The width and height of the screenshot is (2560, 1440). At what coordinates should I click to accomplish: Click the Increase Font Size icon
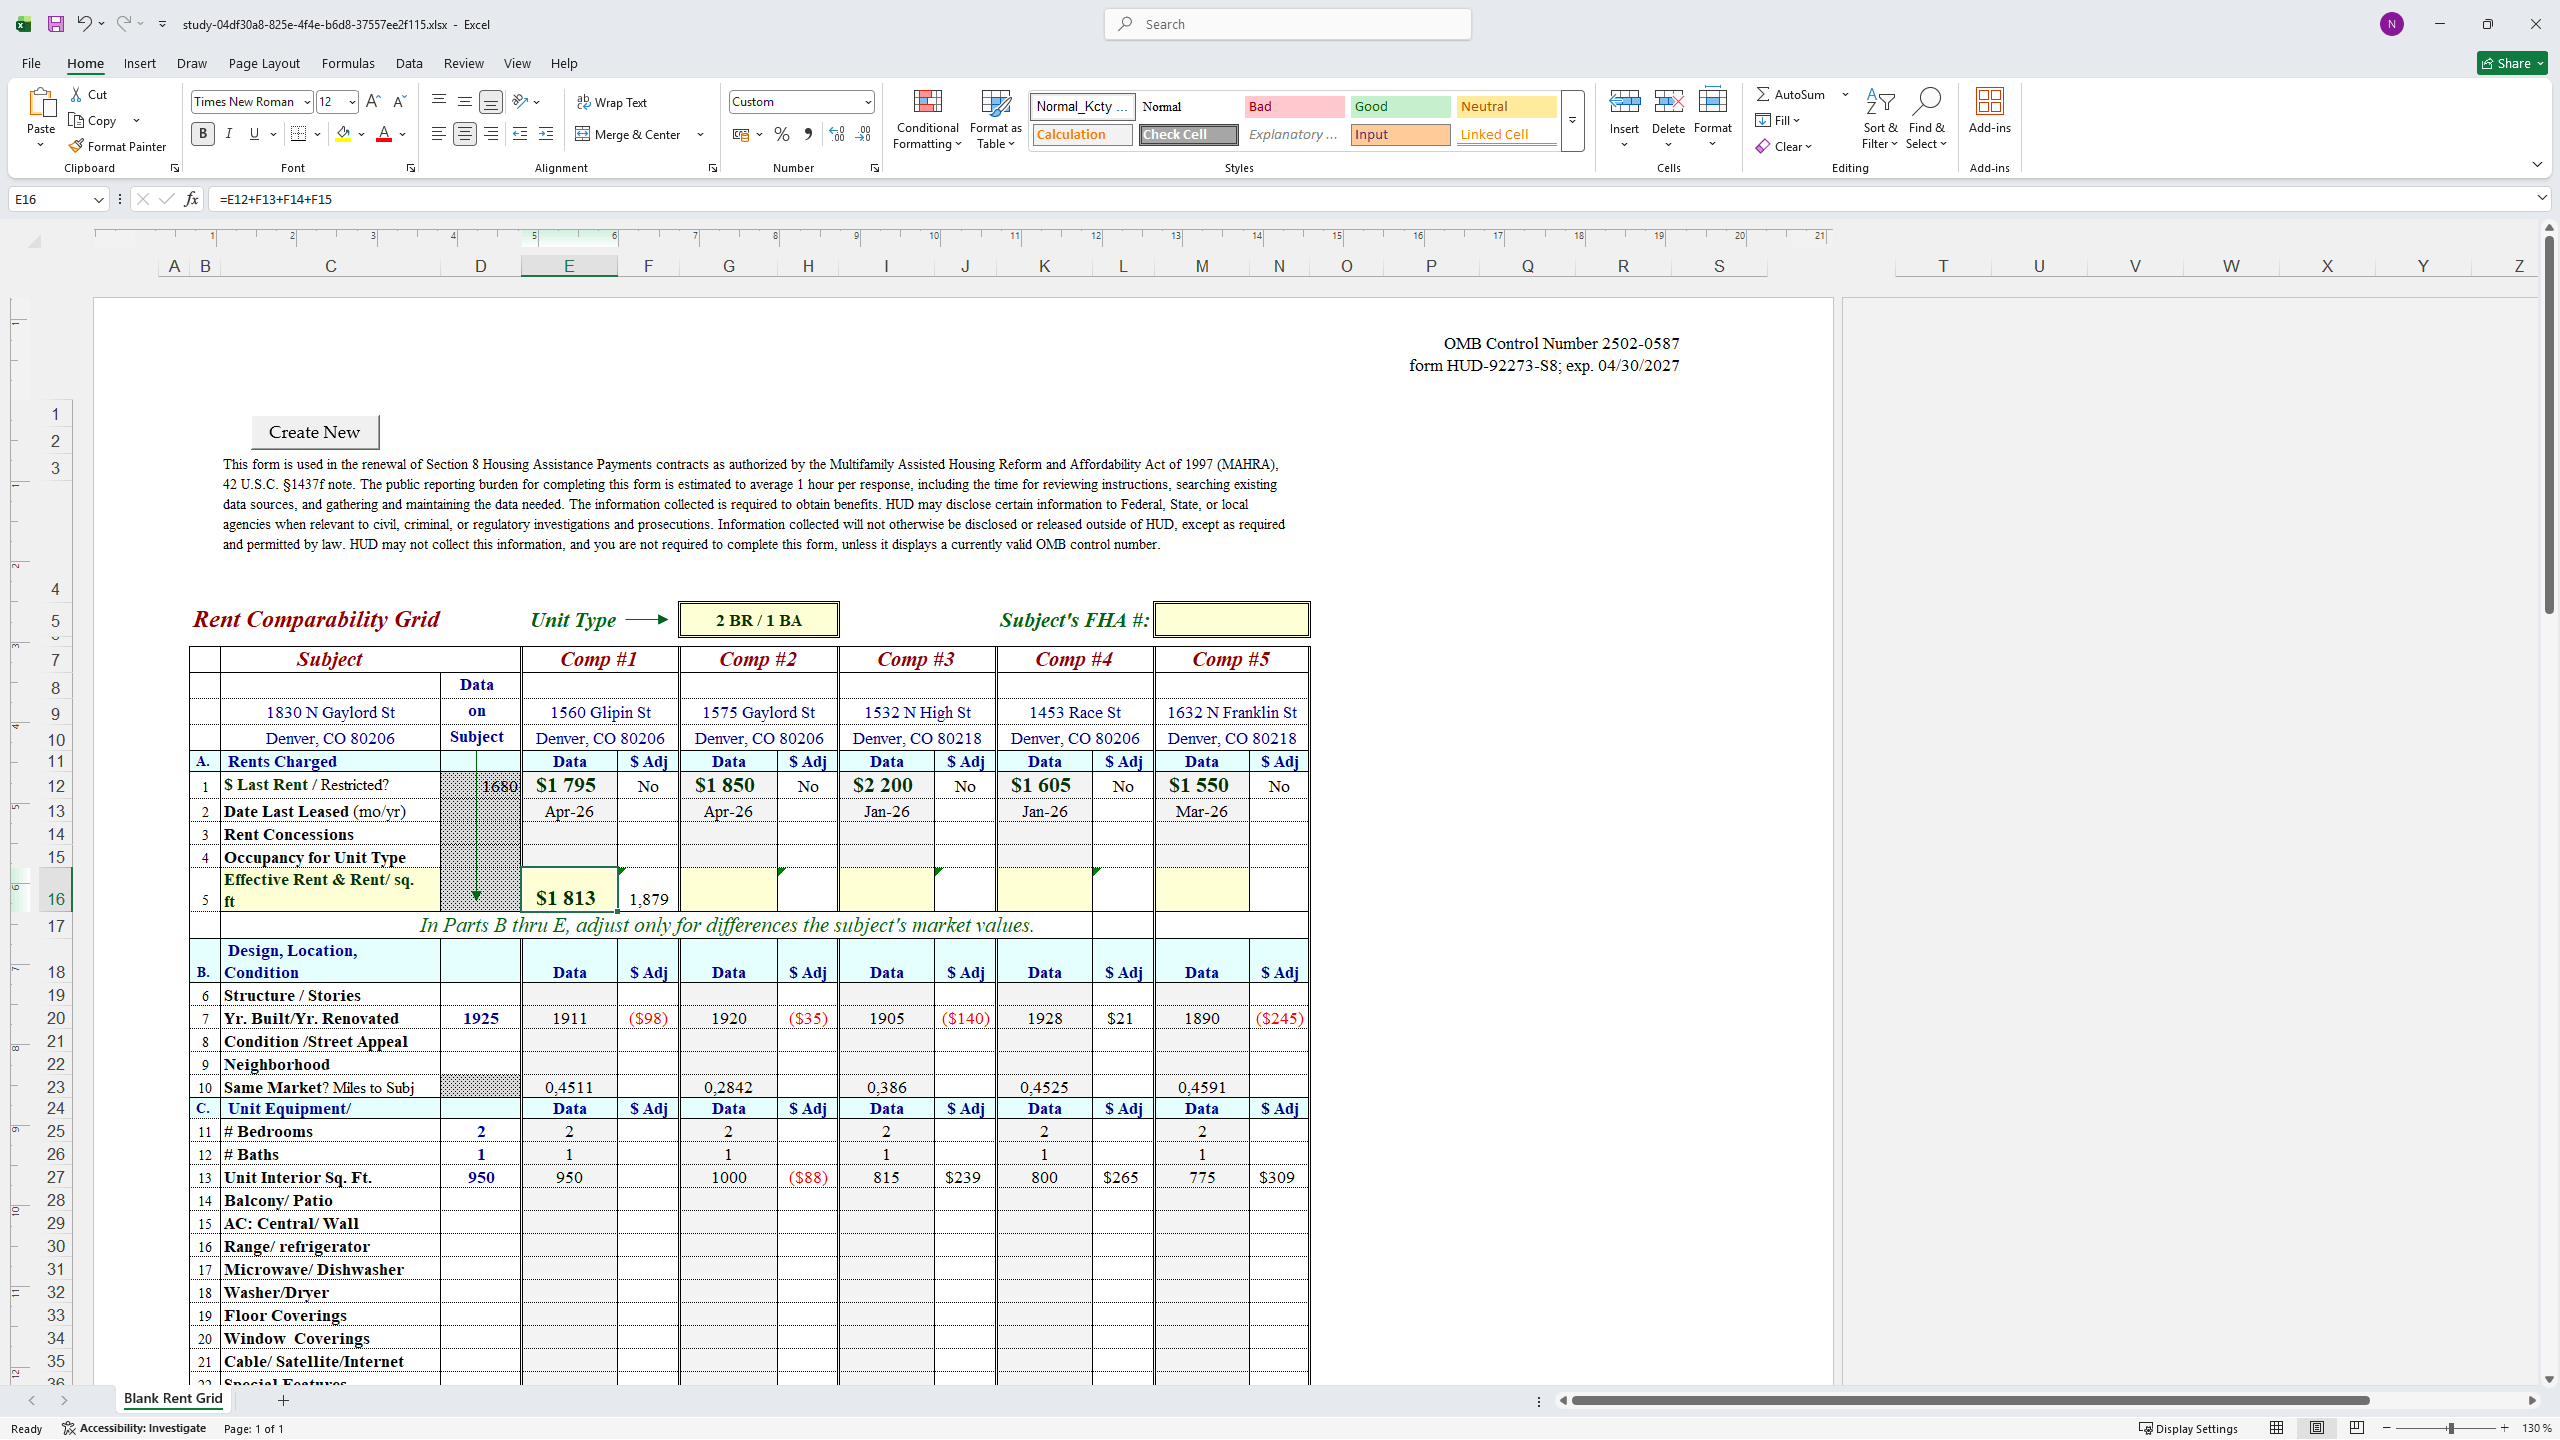(373, 101)
